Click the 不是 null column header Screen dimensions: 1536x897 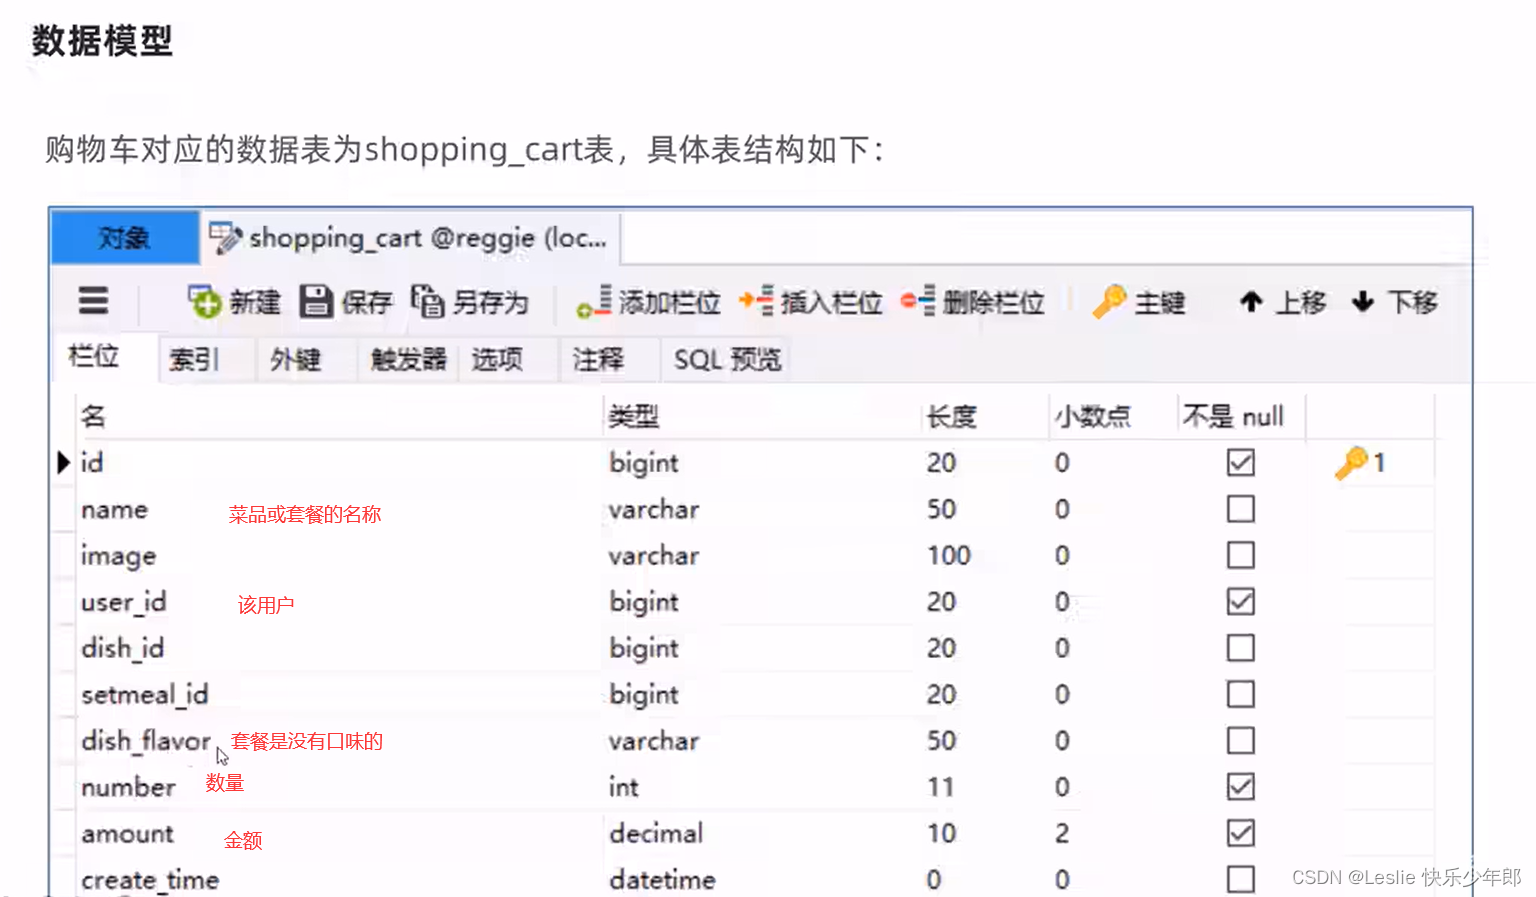[x=1241, y=416]
